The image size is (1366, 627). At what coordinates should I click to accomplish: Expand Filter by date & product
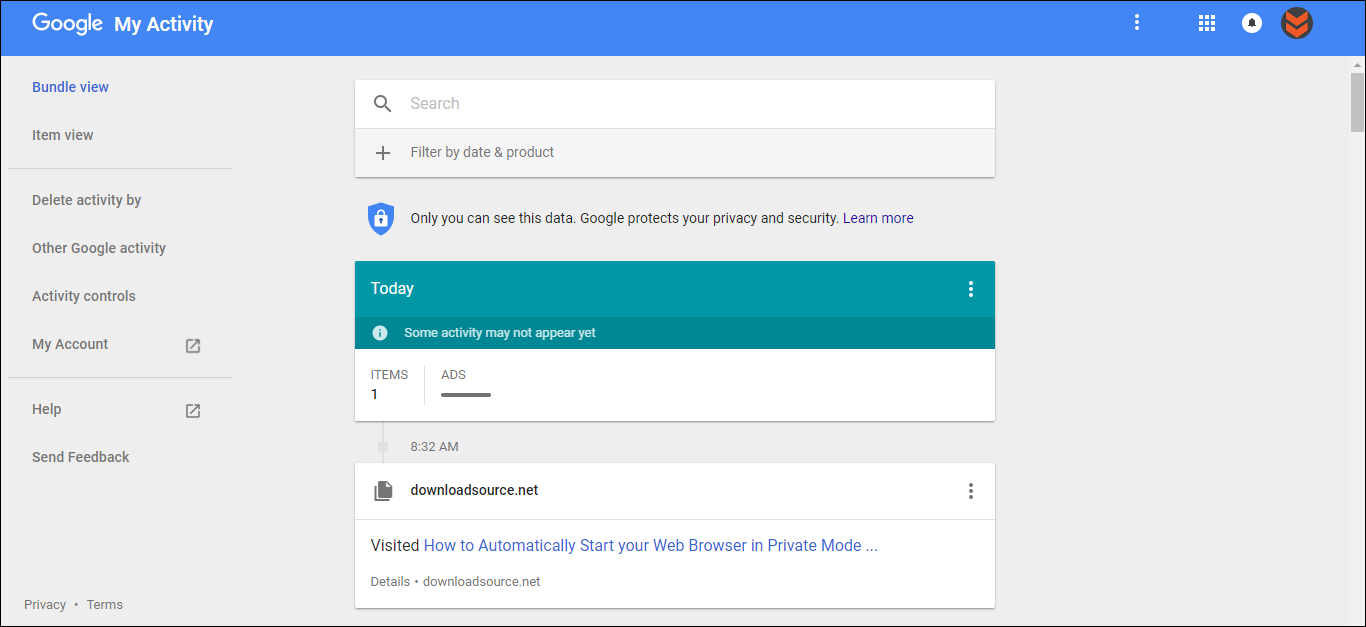click(675, 153)
